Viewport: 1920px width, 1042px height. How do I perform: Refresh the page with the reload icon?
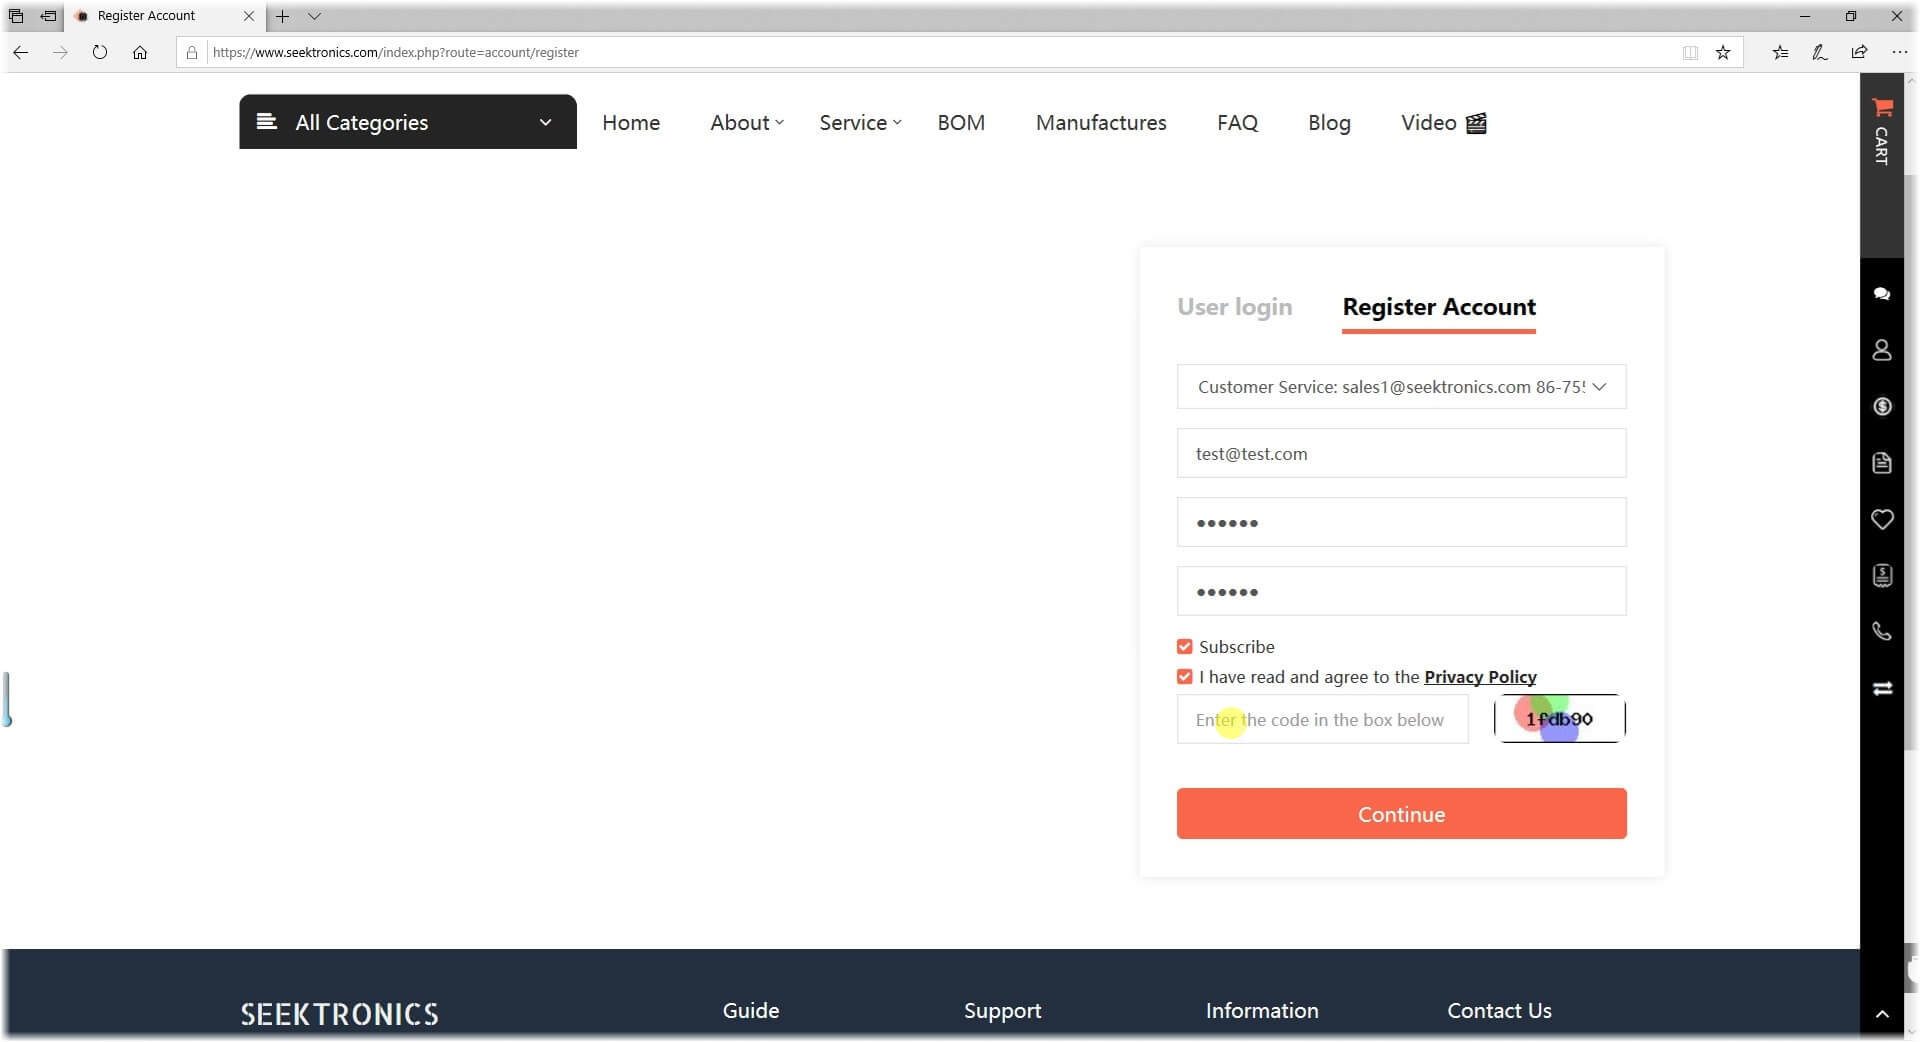tap(100, 52)
